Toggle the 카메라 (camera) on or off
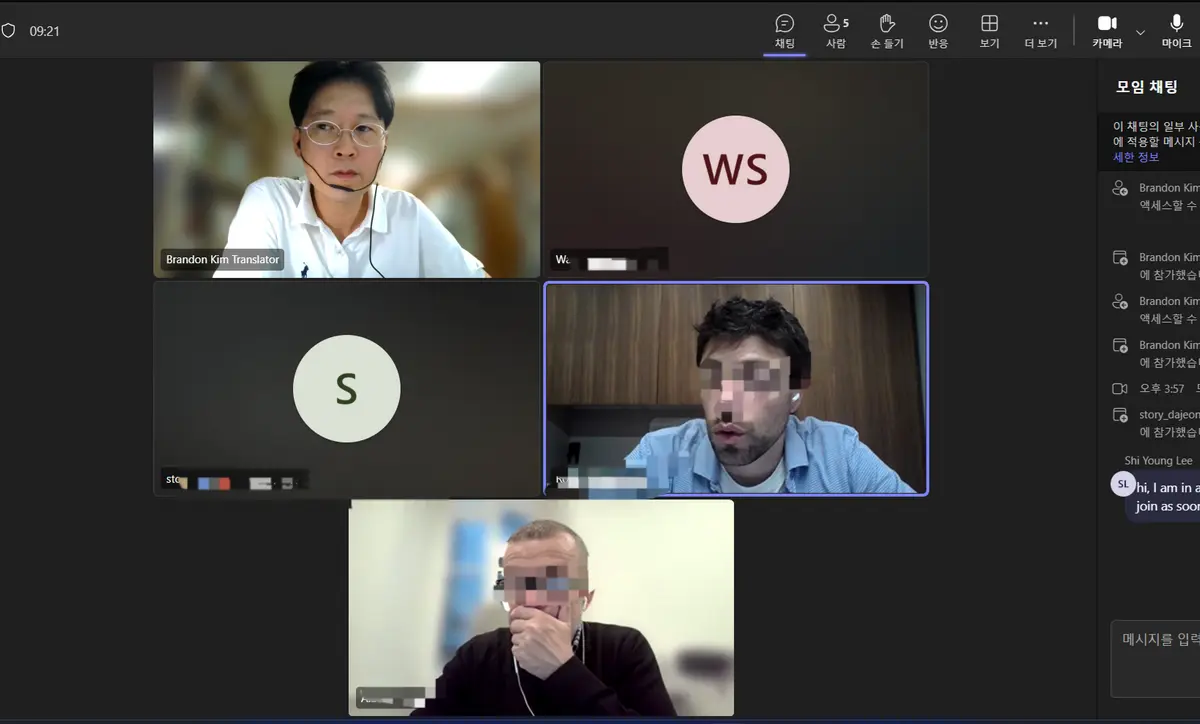This screenshot has width=1200, height=724. tap(1107, 31)
